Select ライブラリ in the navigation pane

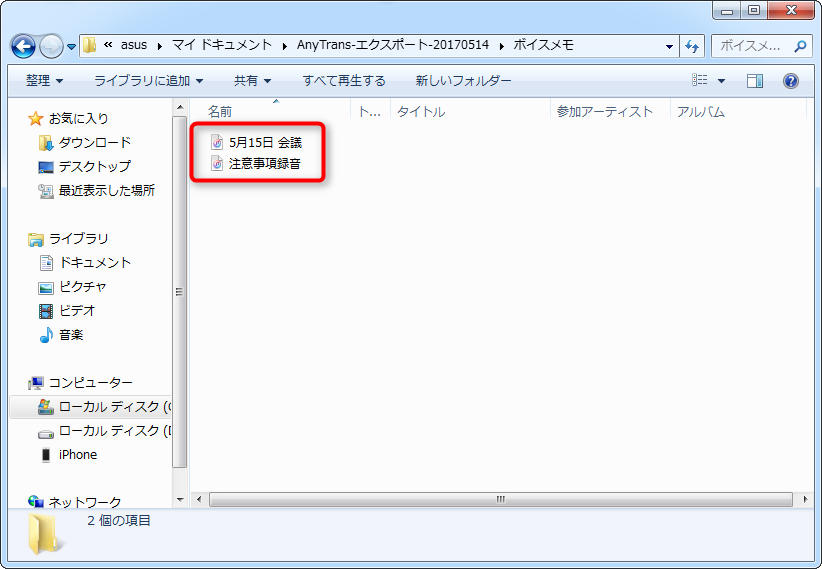tap(79, 239)
